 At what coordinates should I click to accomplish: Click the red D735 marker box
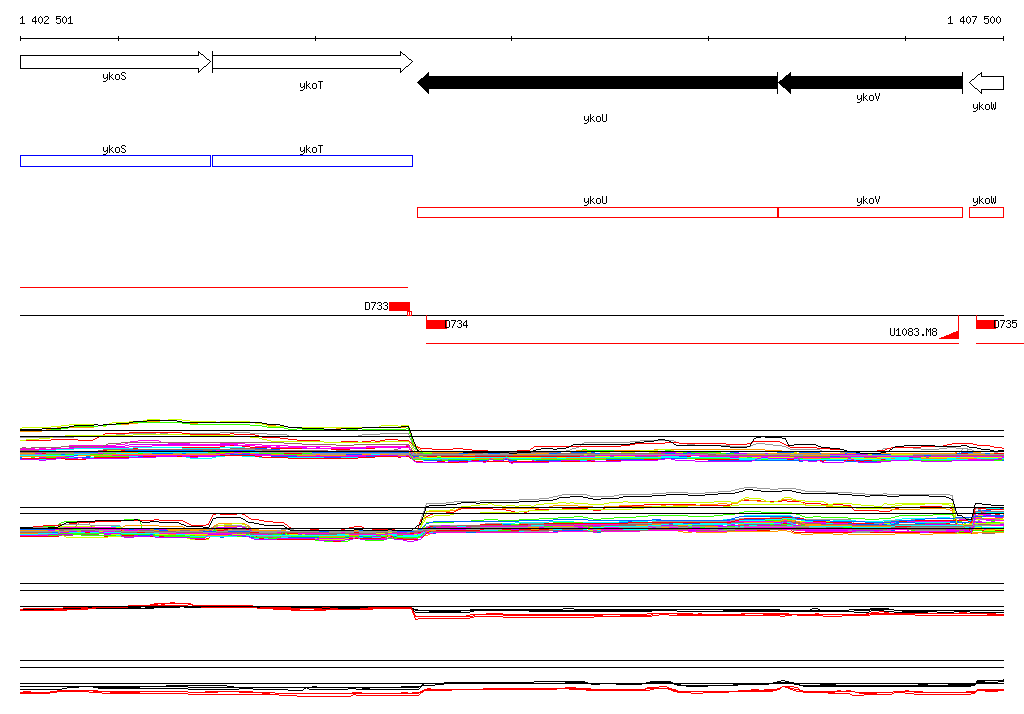[985, 324]
